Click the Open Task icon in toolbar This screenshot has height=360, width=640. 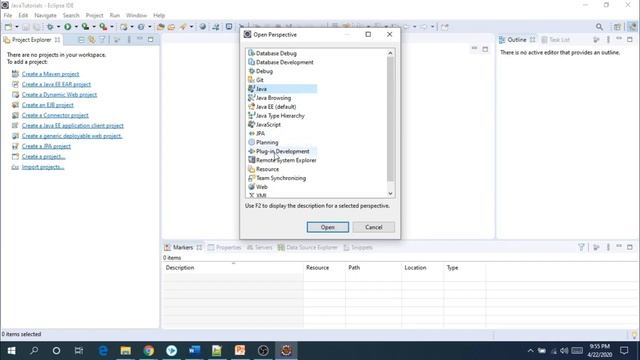(x=171, y=27)
